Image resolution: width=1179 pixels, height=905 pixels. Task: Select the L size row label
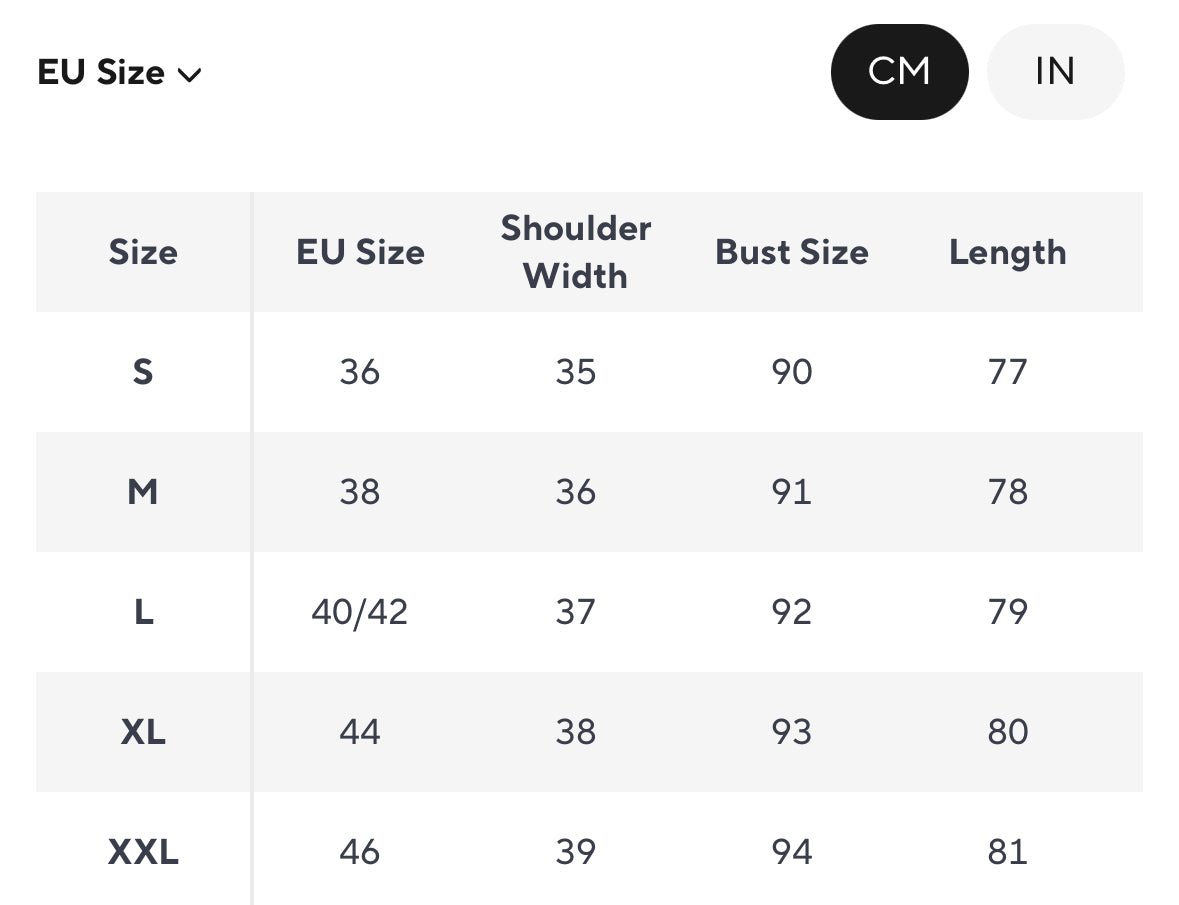pyautogui.click(x=143, y=612)
